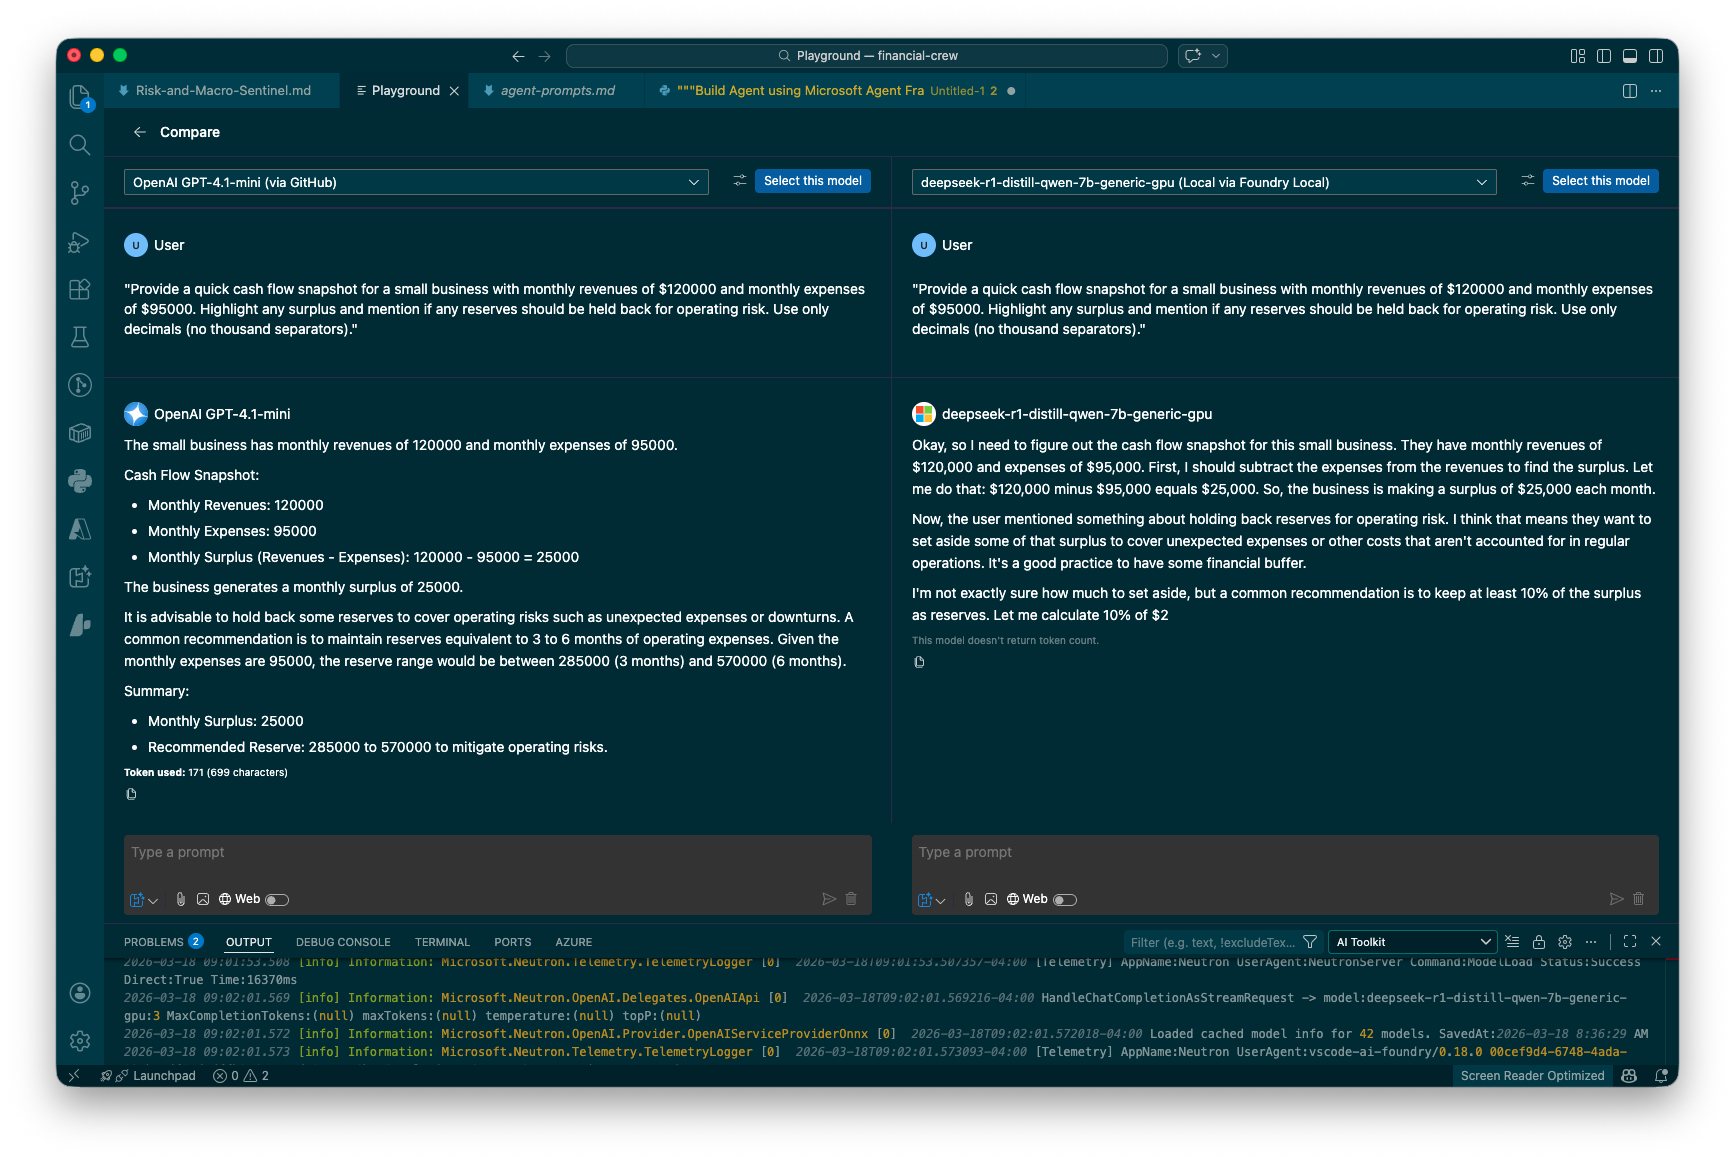
Task: Open the notifications bell in status bar
Action: click(1661, 1076)
